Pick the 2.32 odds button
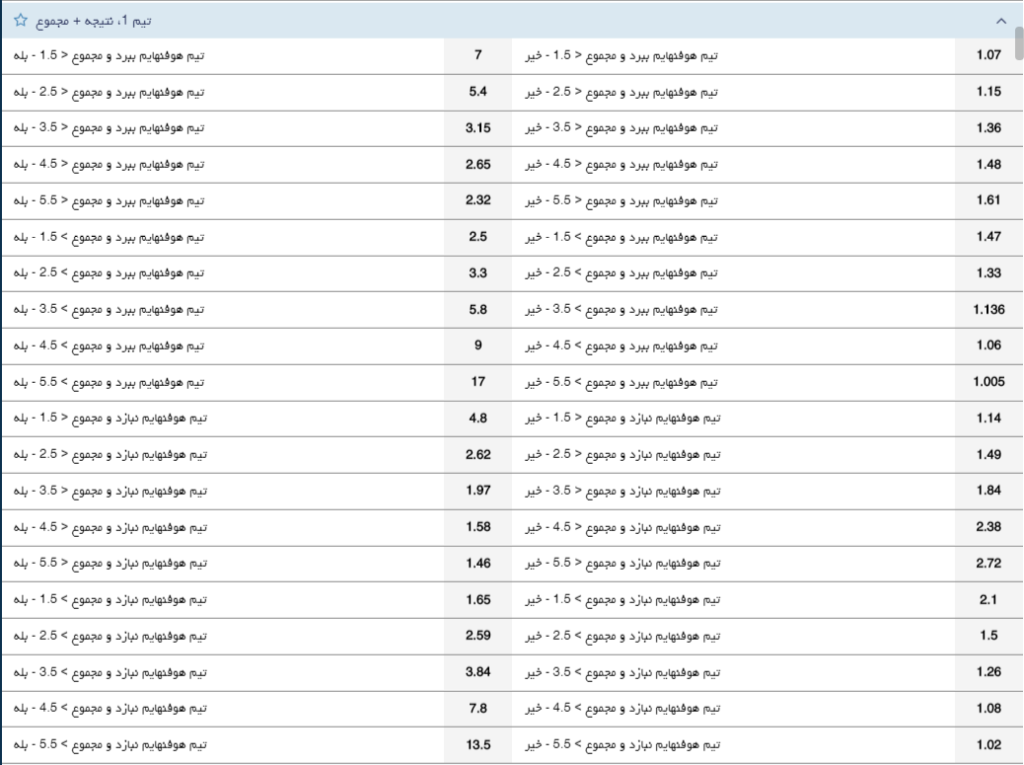This screenshot has width=1024, height=765. point(477,201)
